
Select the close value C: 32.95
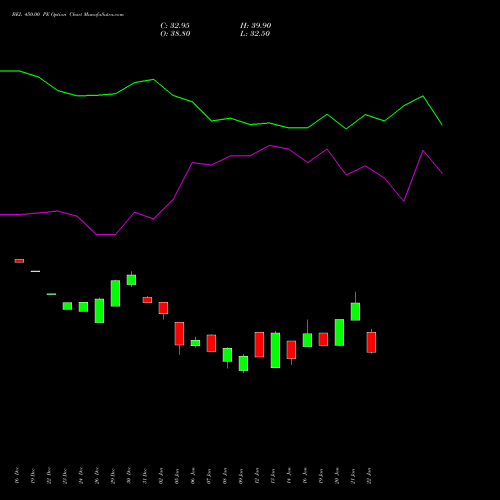175,26
